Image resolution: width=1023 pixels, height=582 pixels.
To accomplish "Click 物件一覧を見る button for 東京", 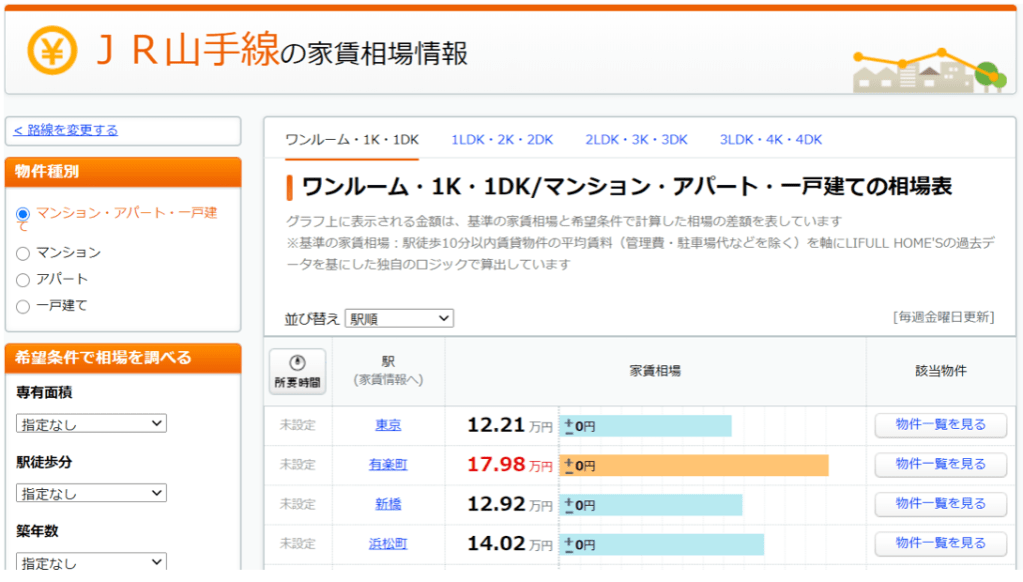I will [940, 425].
